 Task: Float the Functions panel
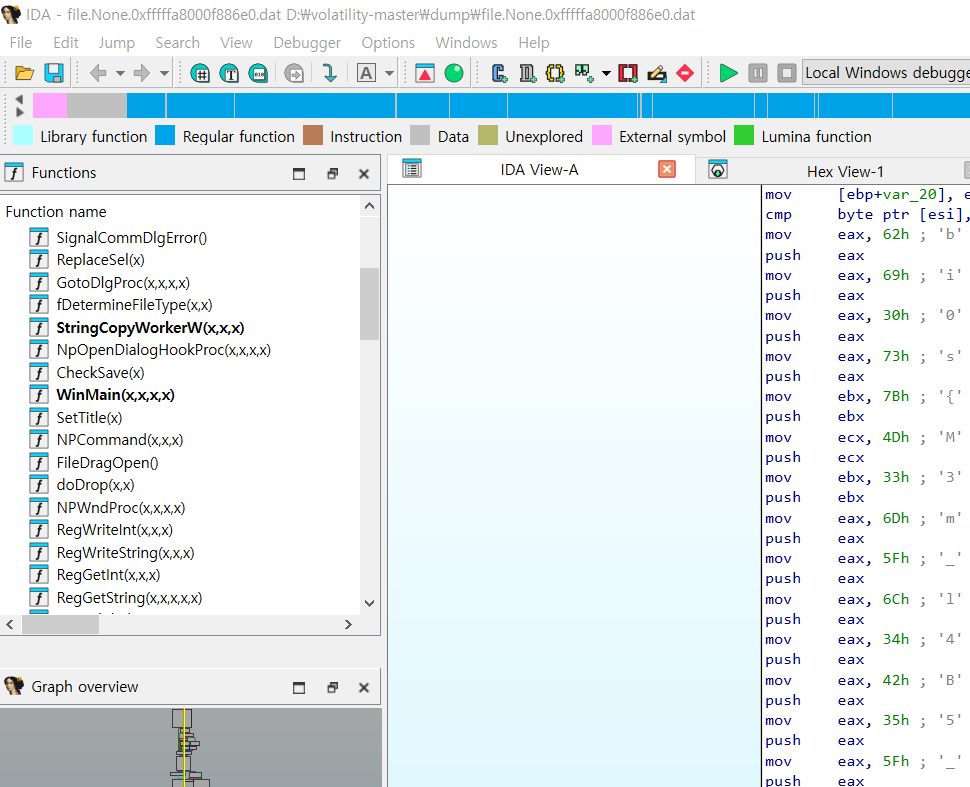[x=332, y=174]
